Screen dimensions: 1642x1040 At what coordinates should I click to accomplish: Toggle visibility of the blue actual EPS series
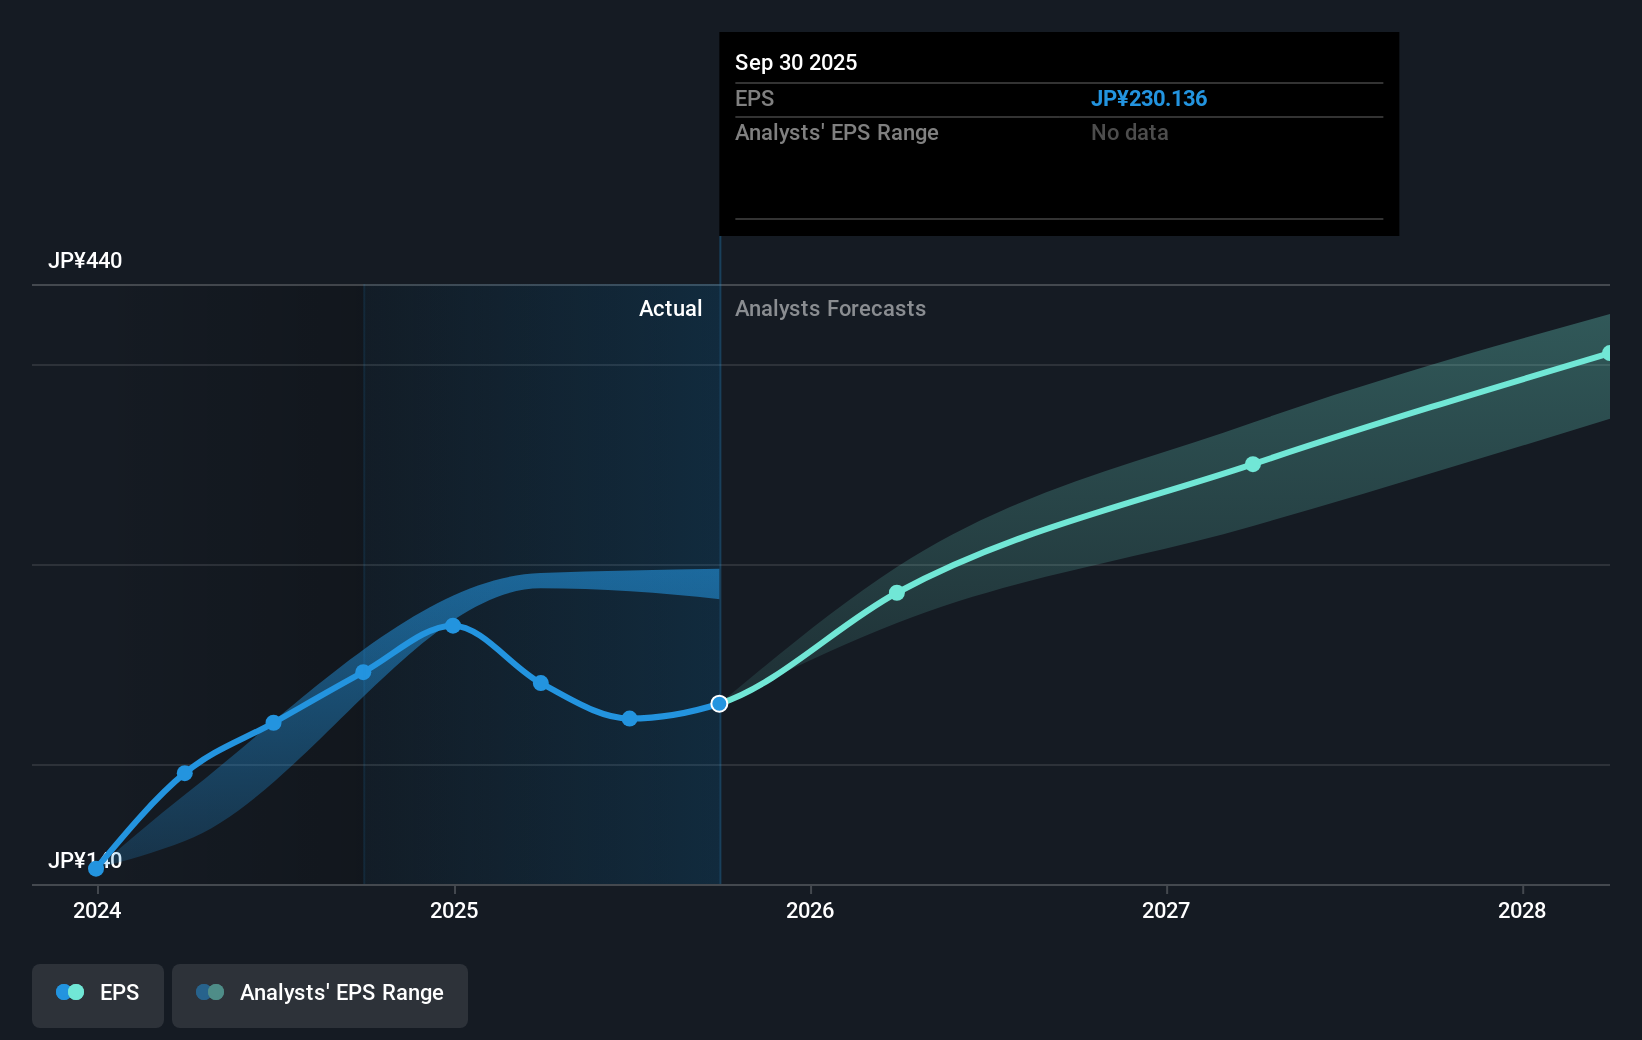pyautogui.click(x=97, y=993)
